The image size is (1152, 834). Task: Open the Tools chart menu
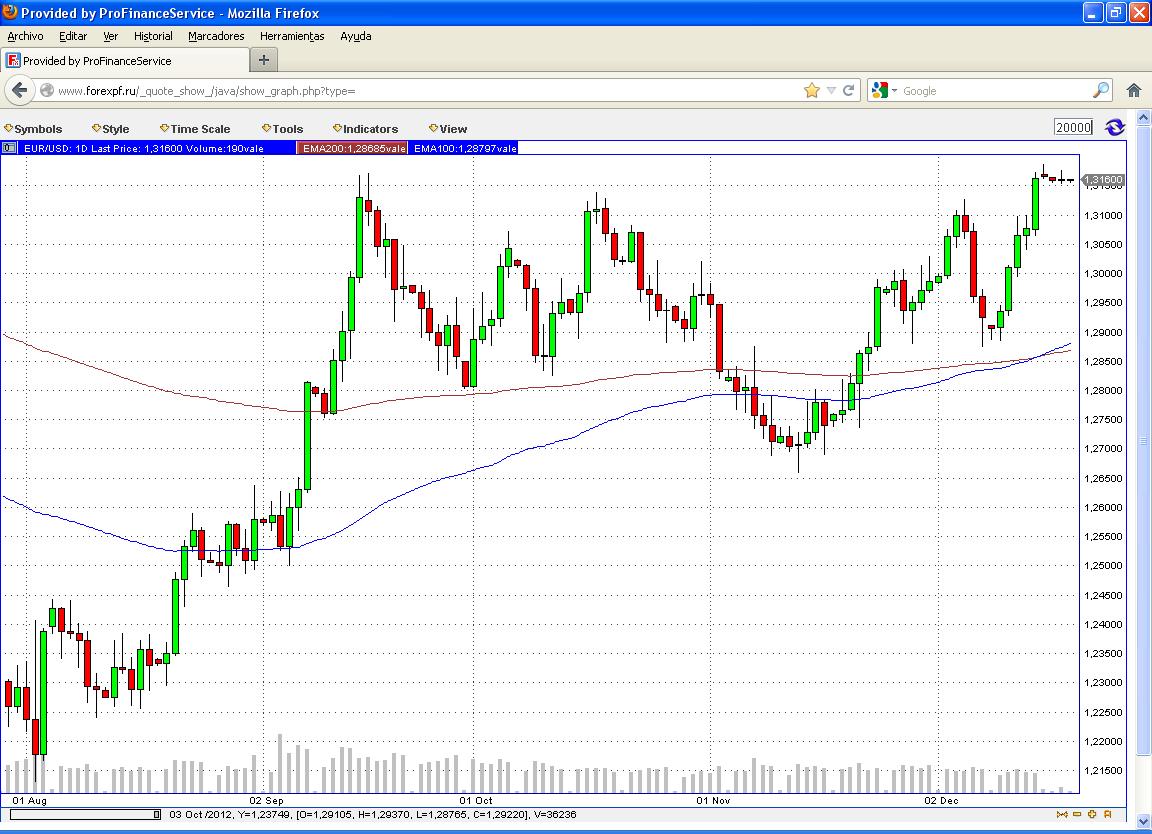tap(282, 129)
